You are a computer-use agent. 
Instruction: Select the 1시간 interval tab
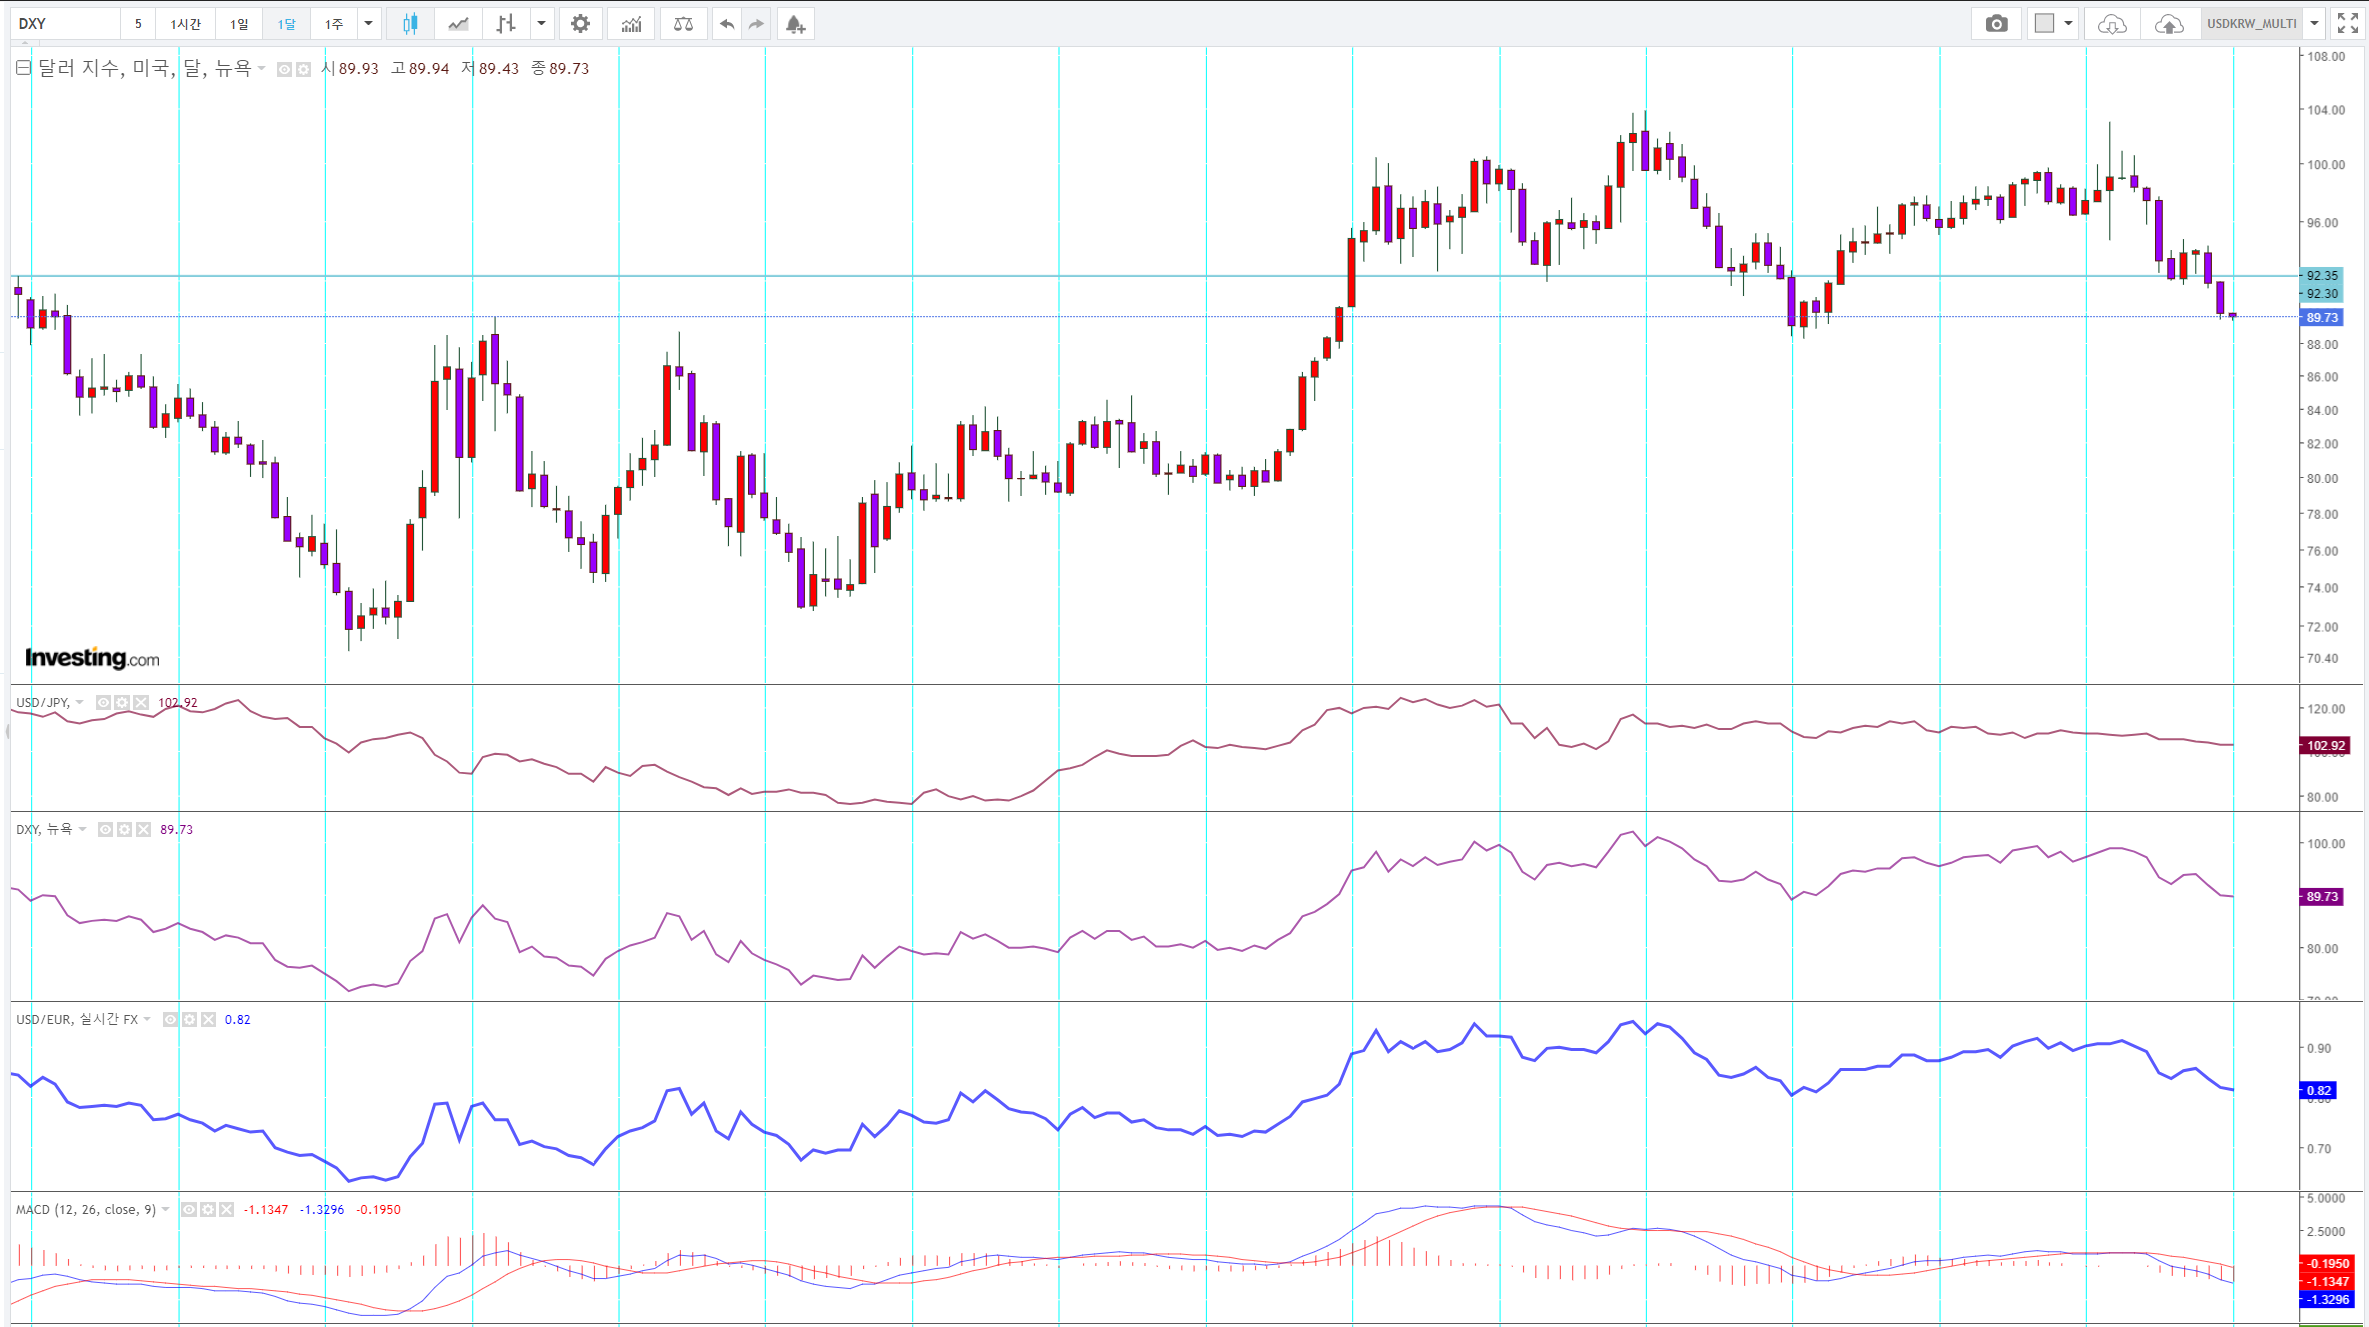[x=185, y=24]
